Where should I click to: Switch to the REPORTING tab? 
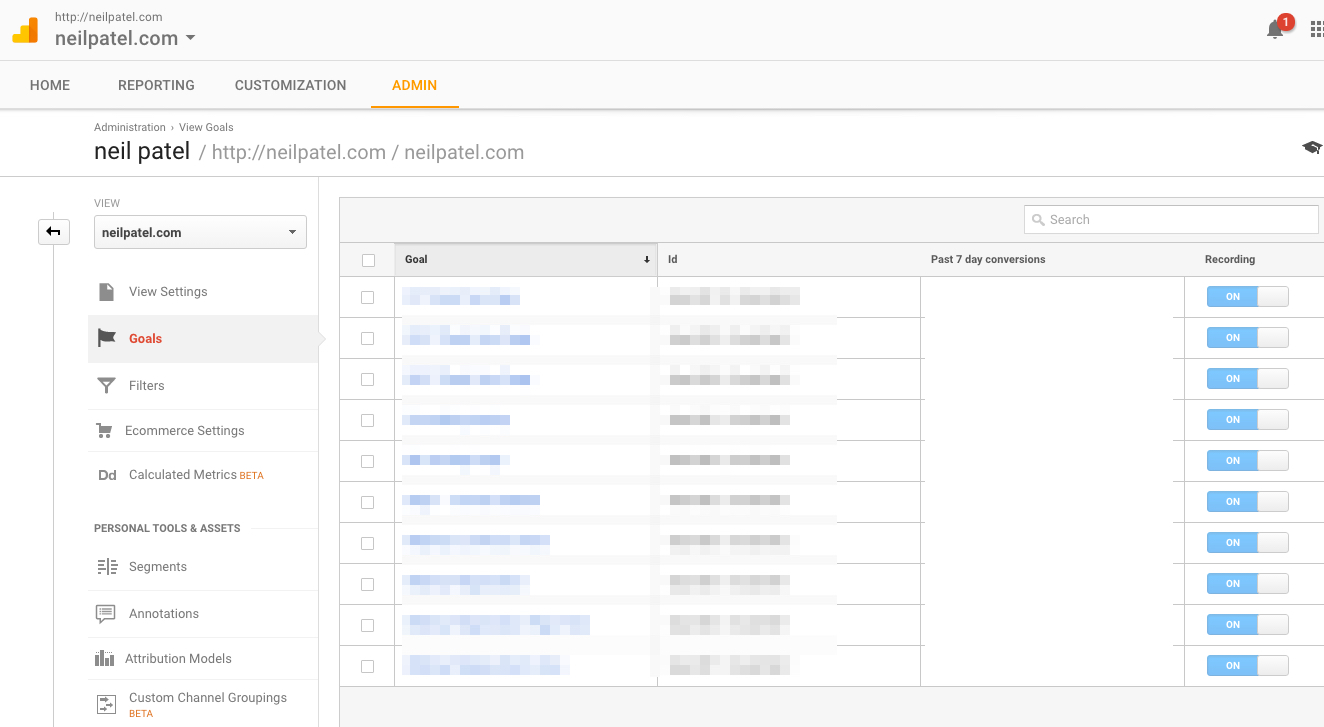pos(156,86)
